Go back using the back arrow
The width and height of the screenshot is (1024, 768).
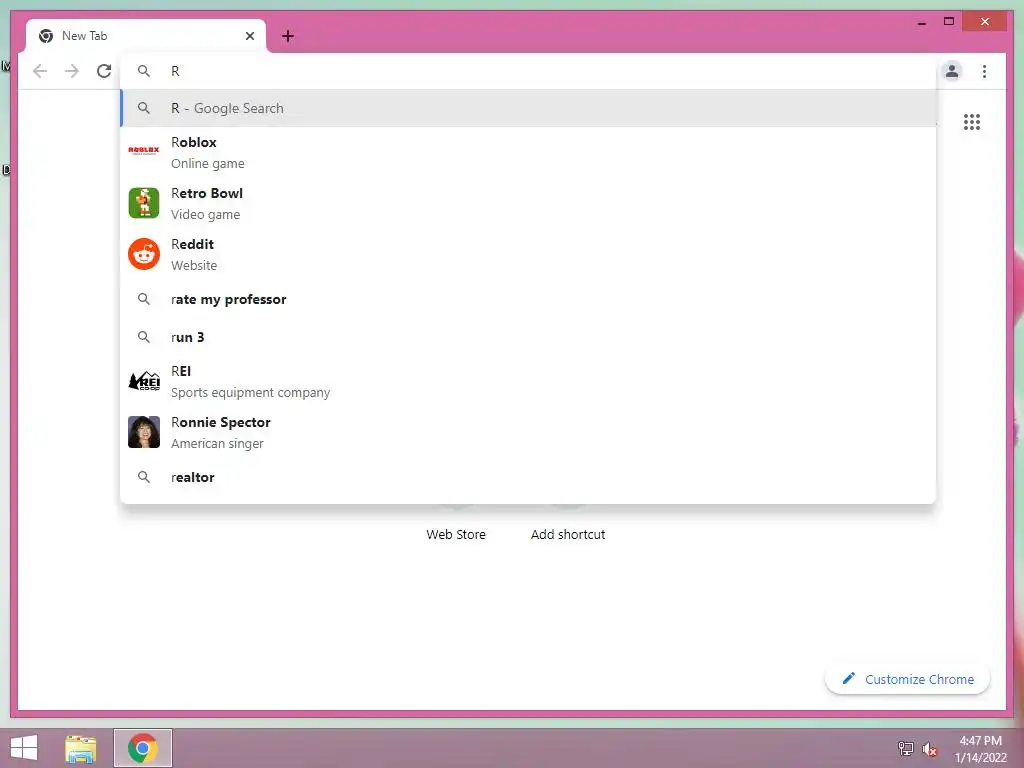pos(40,71)
